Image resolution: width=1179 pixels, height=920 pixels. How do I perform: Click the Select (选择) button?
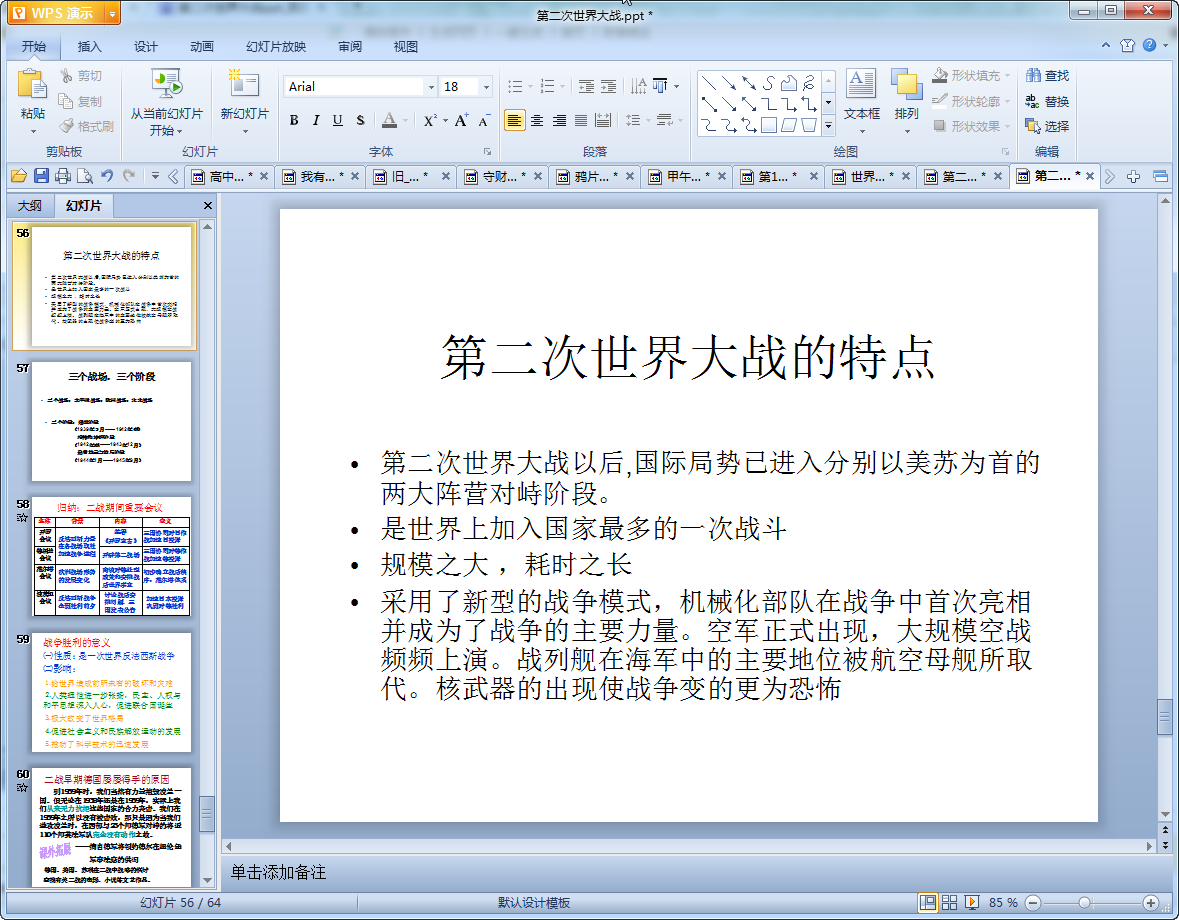1047,126
